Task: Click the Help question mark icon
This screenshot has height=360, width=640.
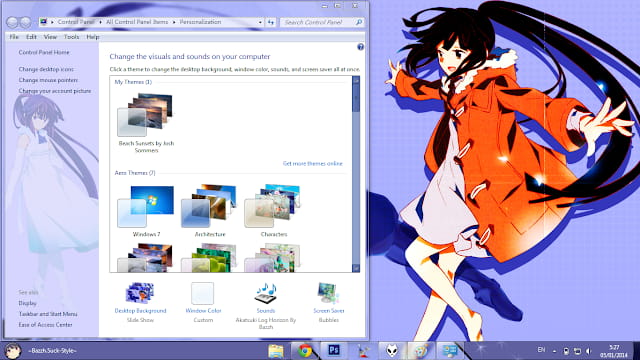Action: click(360, 47)
